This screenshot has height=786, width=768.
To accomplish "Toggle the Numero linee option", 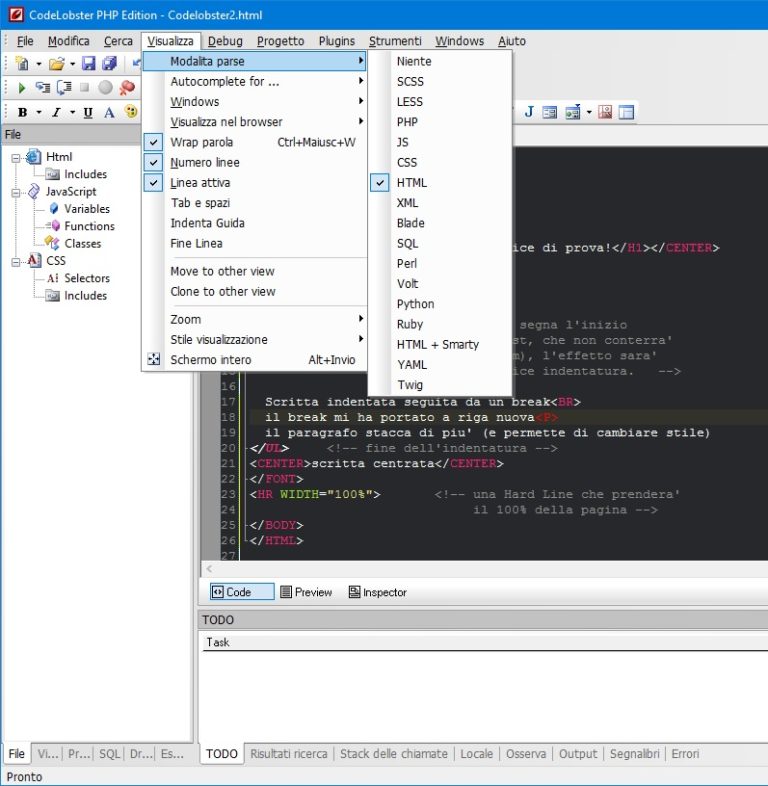I will (x=204, y=162).
